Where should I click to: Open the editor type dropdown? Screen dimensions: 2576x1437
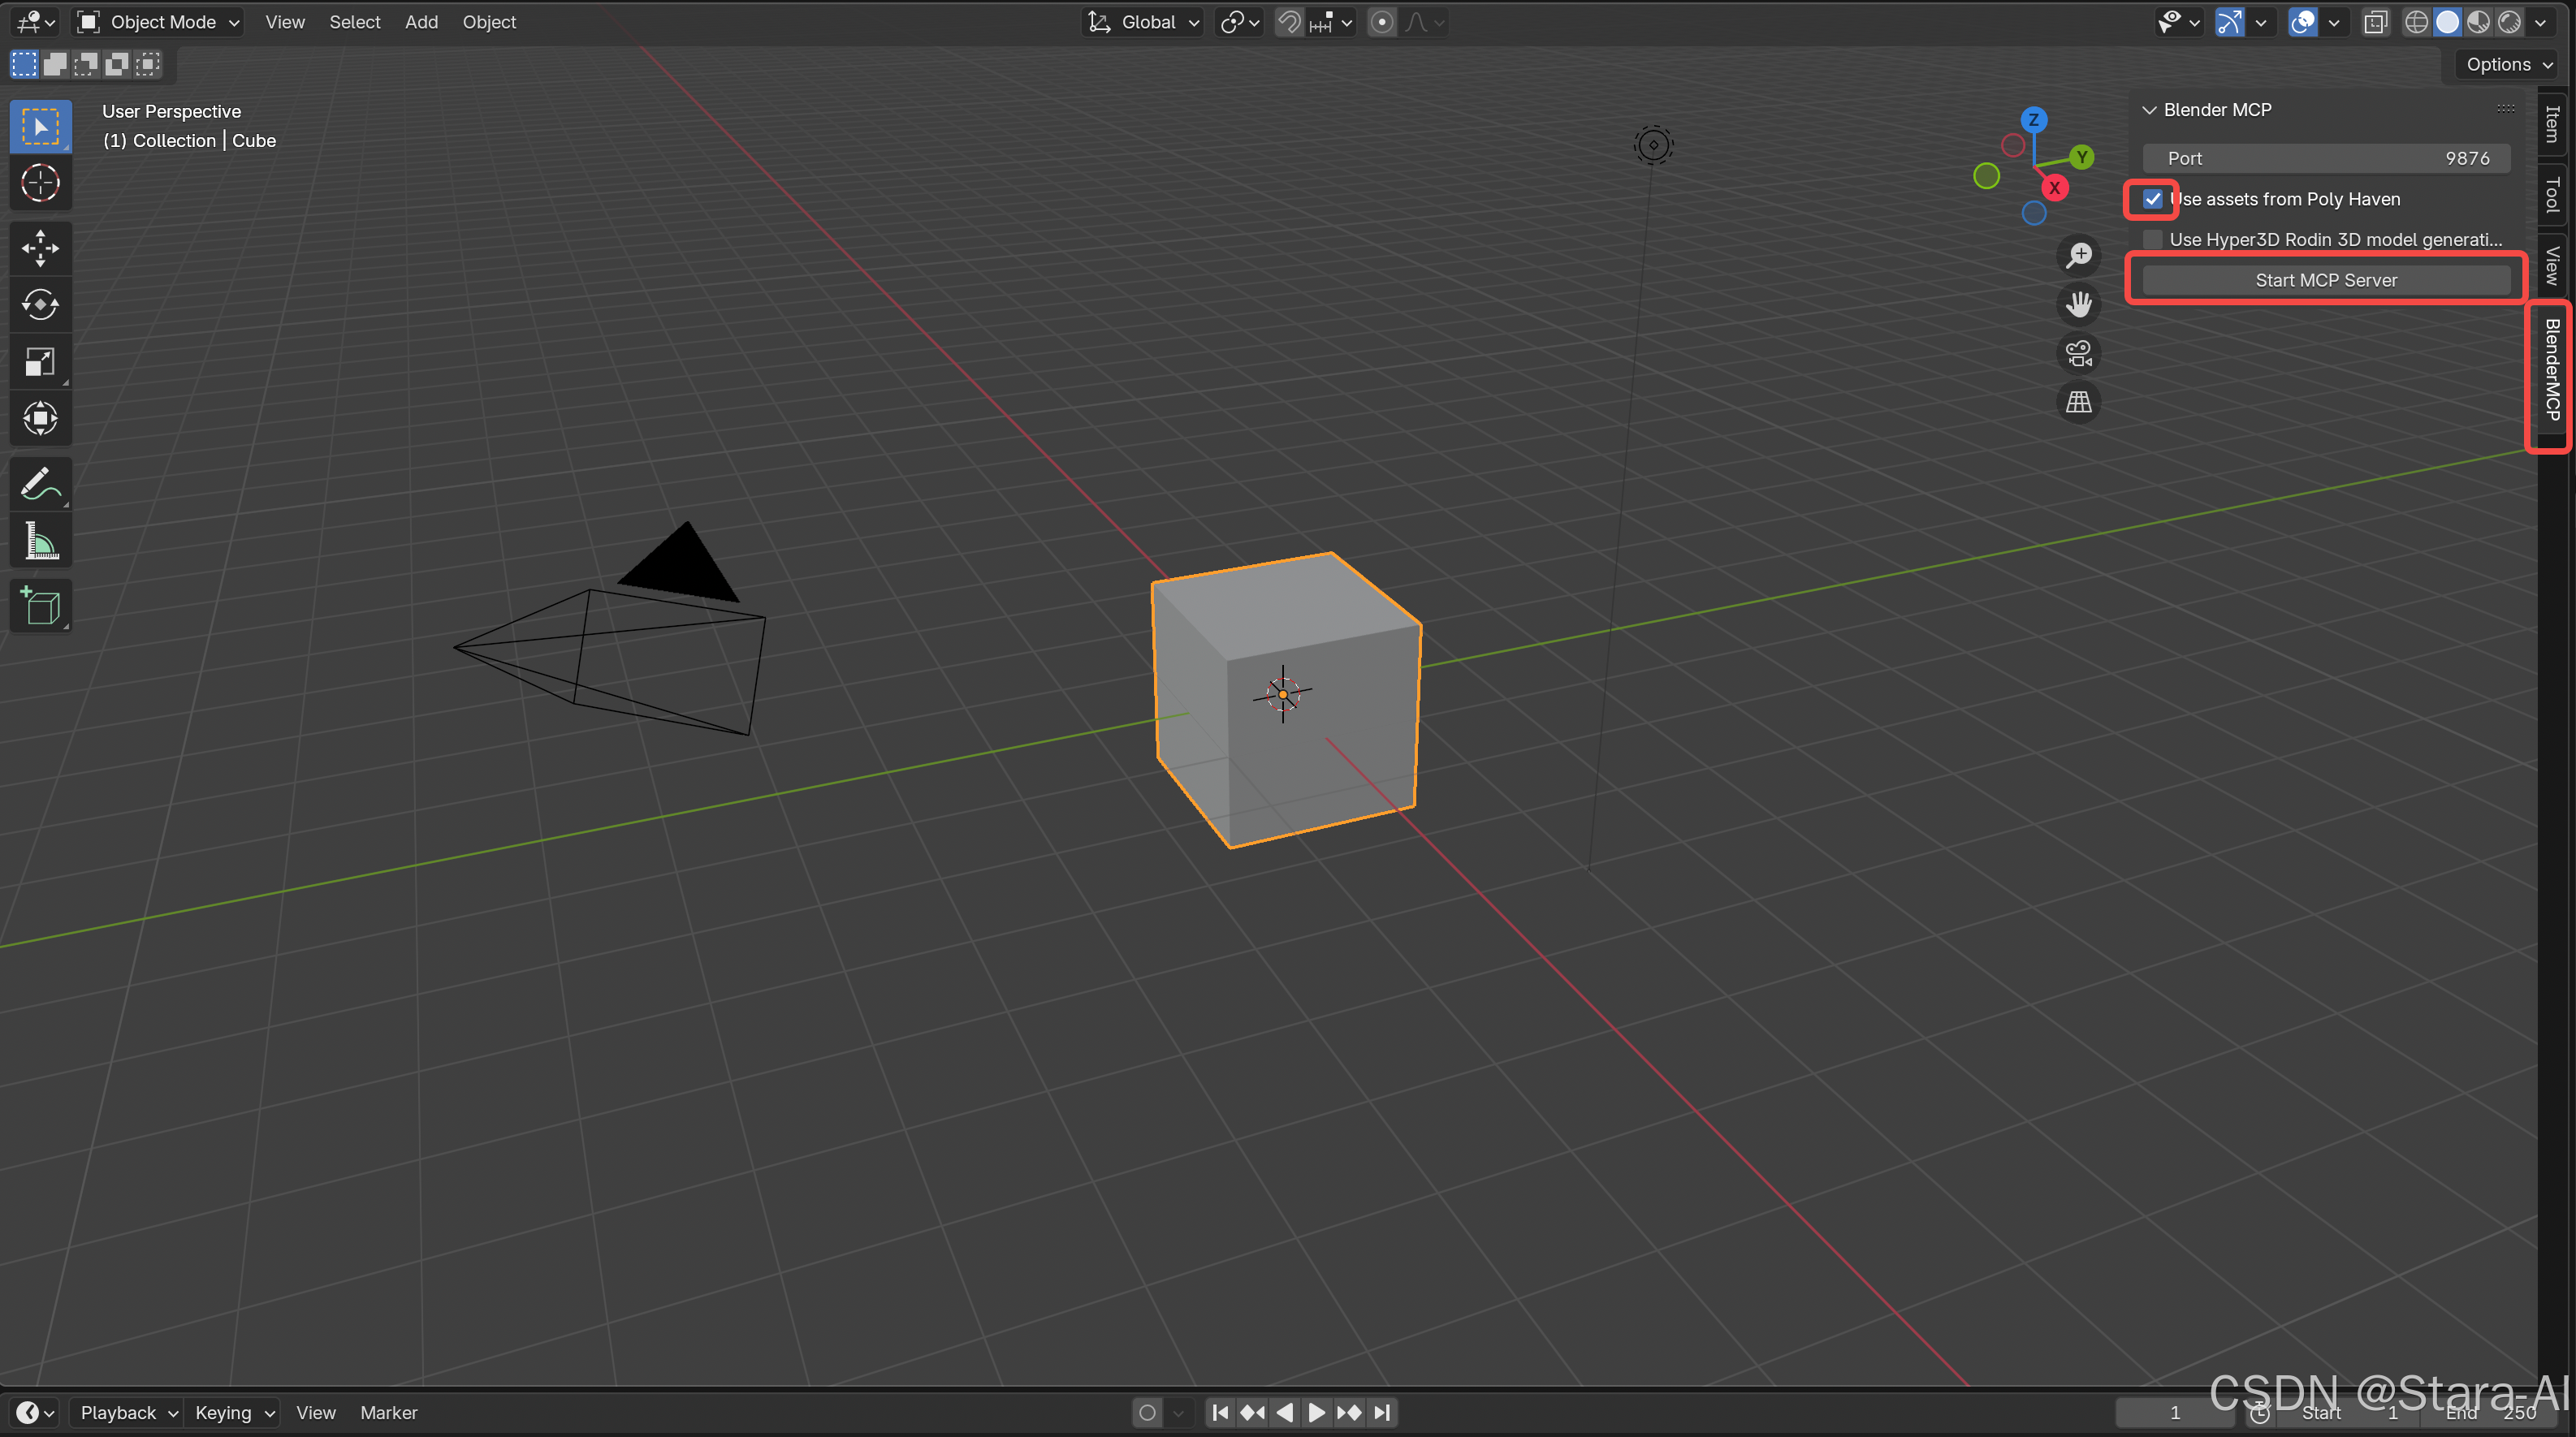(x=35, y=22)
